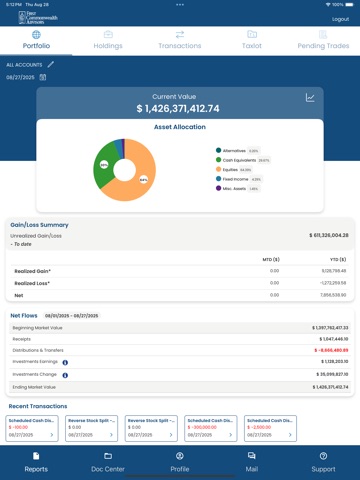Open chevron on the $-2,500.00 Scheduled Cash card
This screenshot has width=360, height=480.
[290, 435]
